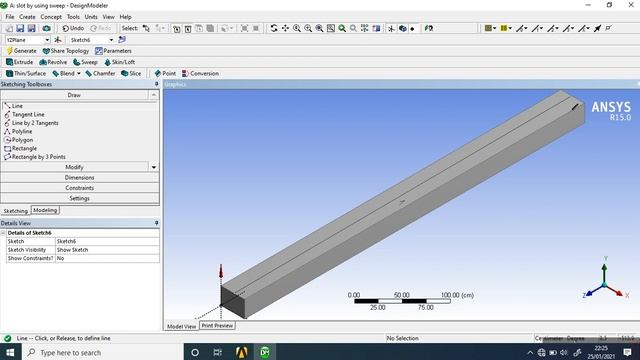This screenshot has width=640, height=360.
Task: Click the Undo button
Action: pyautogui.click(x=73, y=28)
